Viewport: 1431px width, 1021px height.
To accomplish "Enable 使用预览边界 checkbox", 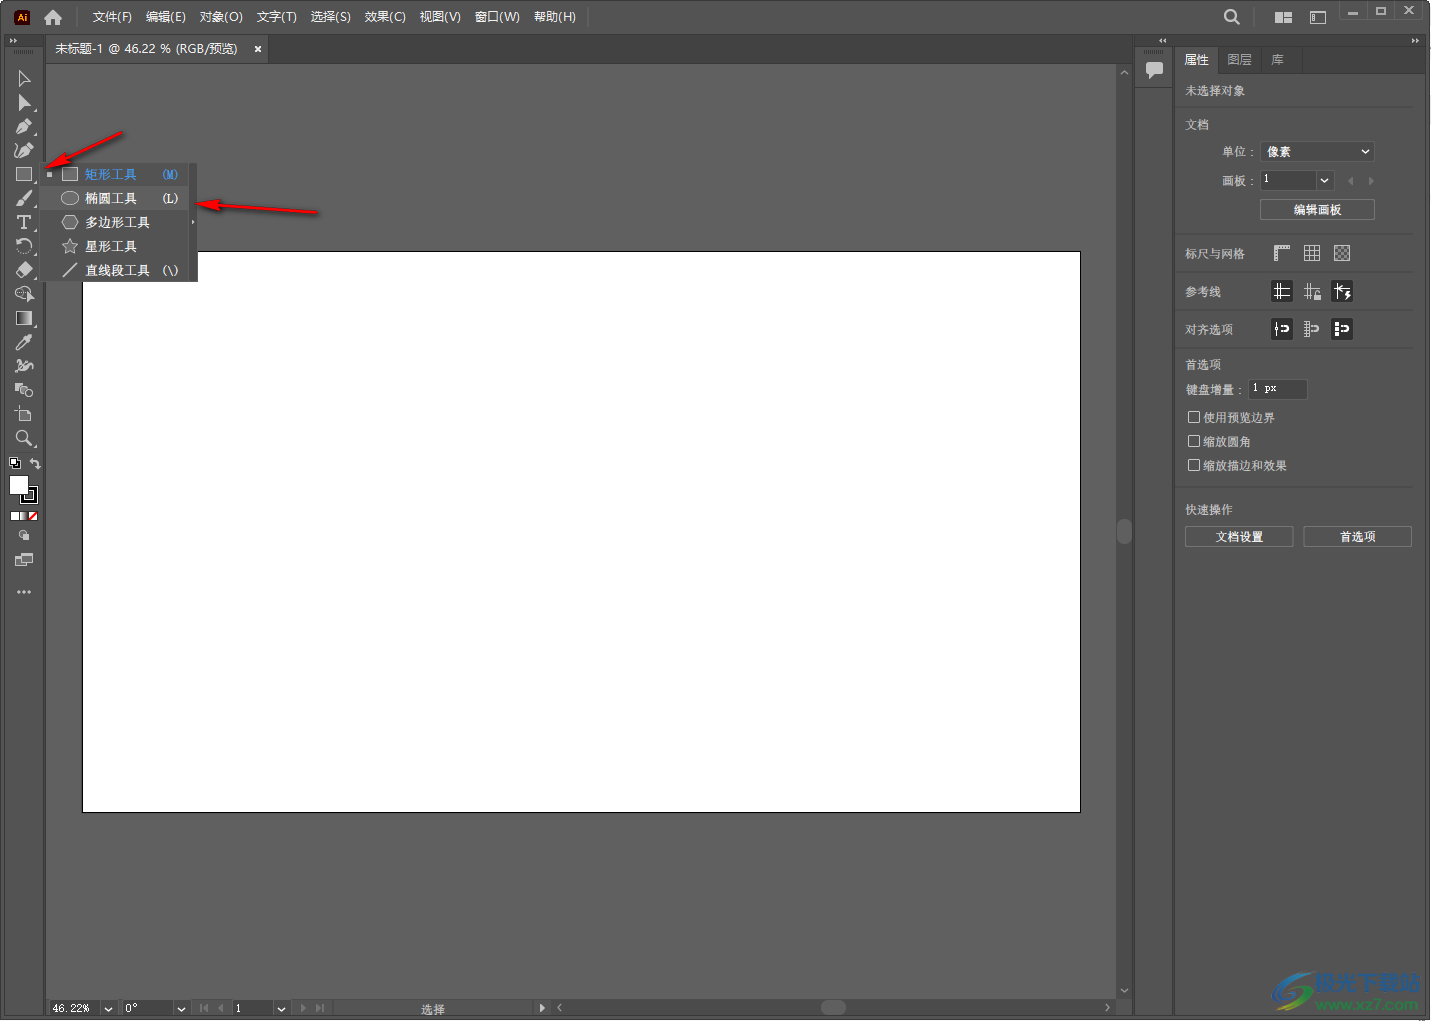I will tap(1194, 417).
